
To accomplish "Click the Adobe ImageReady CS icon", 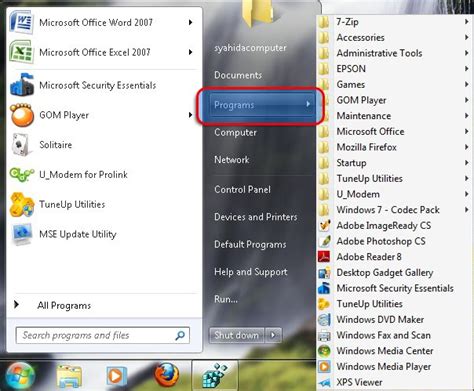I will click(x=324, y=226).
